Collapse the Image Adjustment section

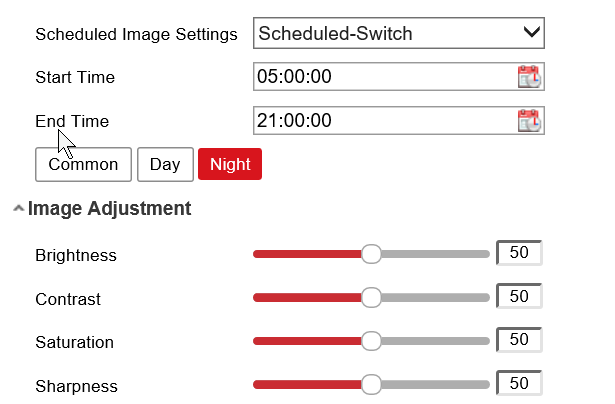coord(19,210)
